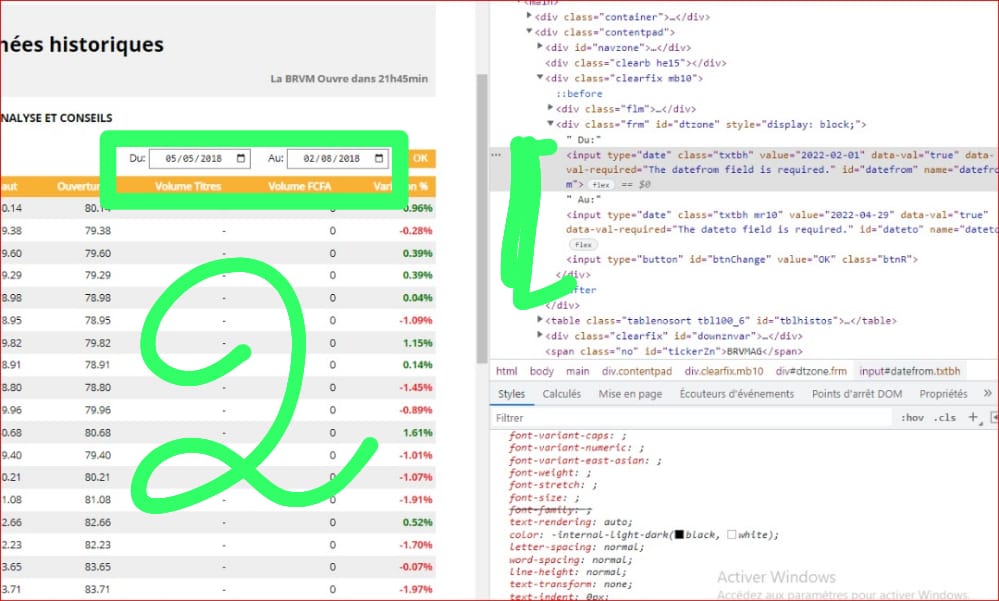Image resolution: width=999 pixels, height=601 pixels.
Task: Click the Du date input field
Action: (x=199, y=159)
